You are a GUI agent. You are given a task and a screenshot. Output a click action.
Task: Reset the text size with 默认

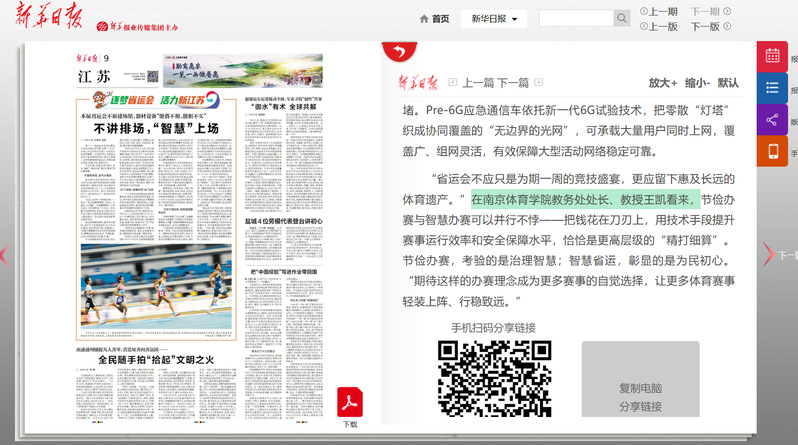pos(728,82)
